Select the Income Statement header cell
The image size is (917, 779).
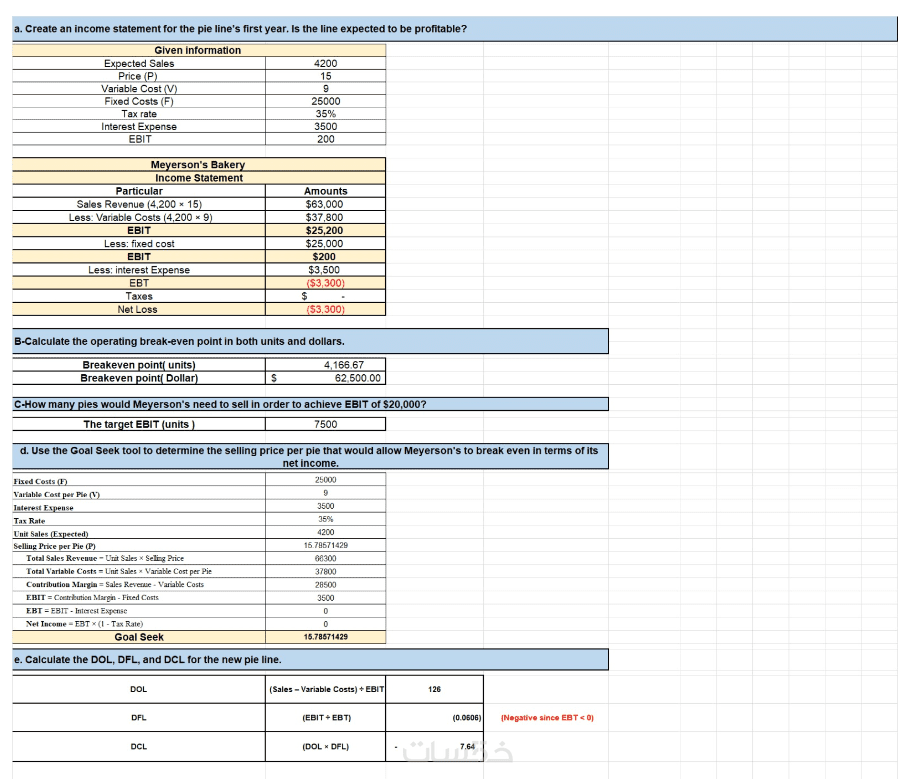[x=199, y=178]
